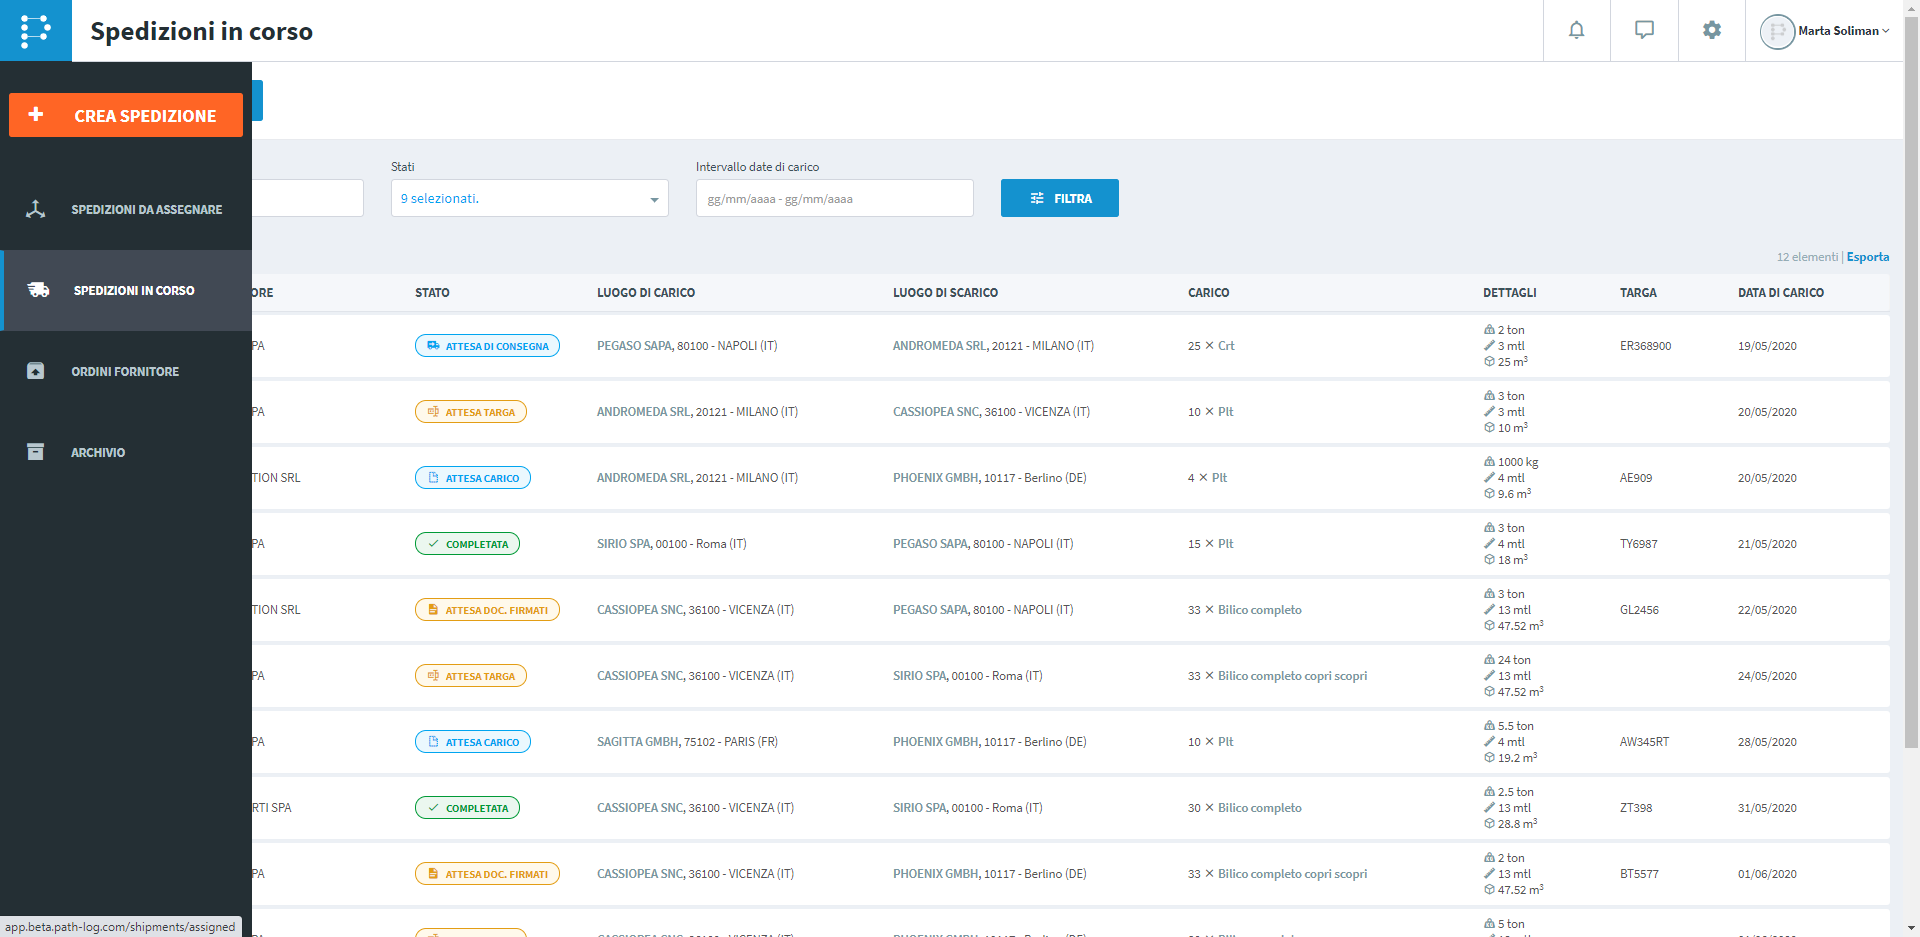The width and height of the screenshot is (1920, 937).
Task: Click Attesa doc. firmati badge on GL2456 row
Action: pyautogui.click(x=487, y=610)
